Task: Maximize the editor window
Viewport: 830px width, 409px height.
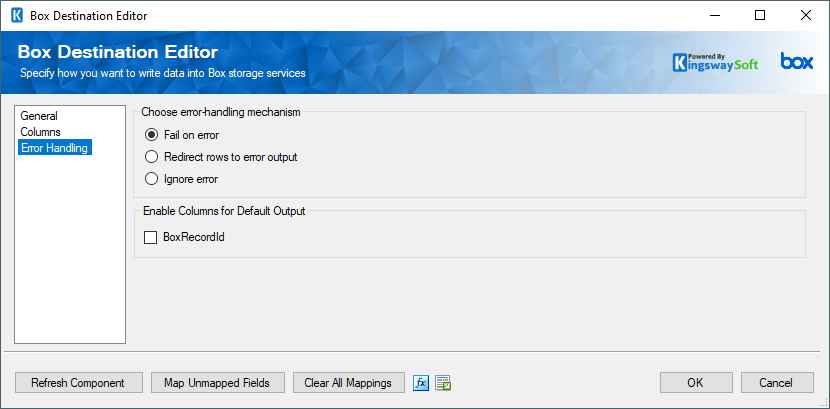Action: (760, 16)
